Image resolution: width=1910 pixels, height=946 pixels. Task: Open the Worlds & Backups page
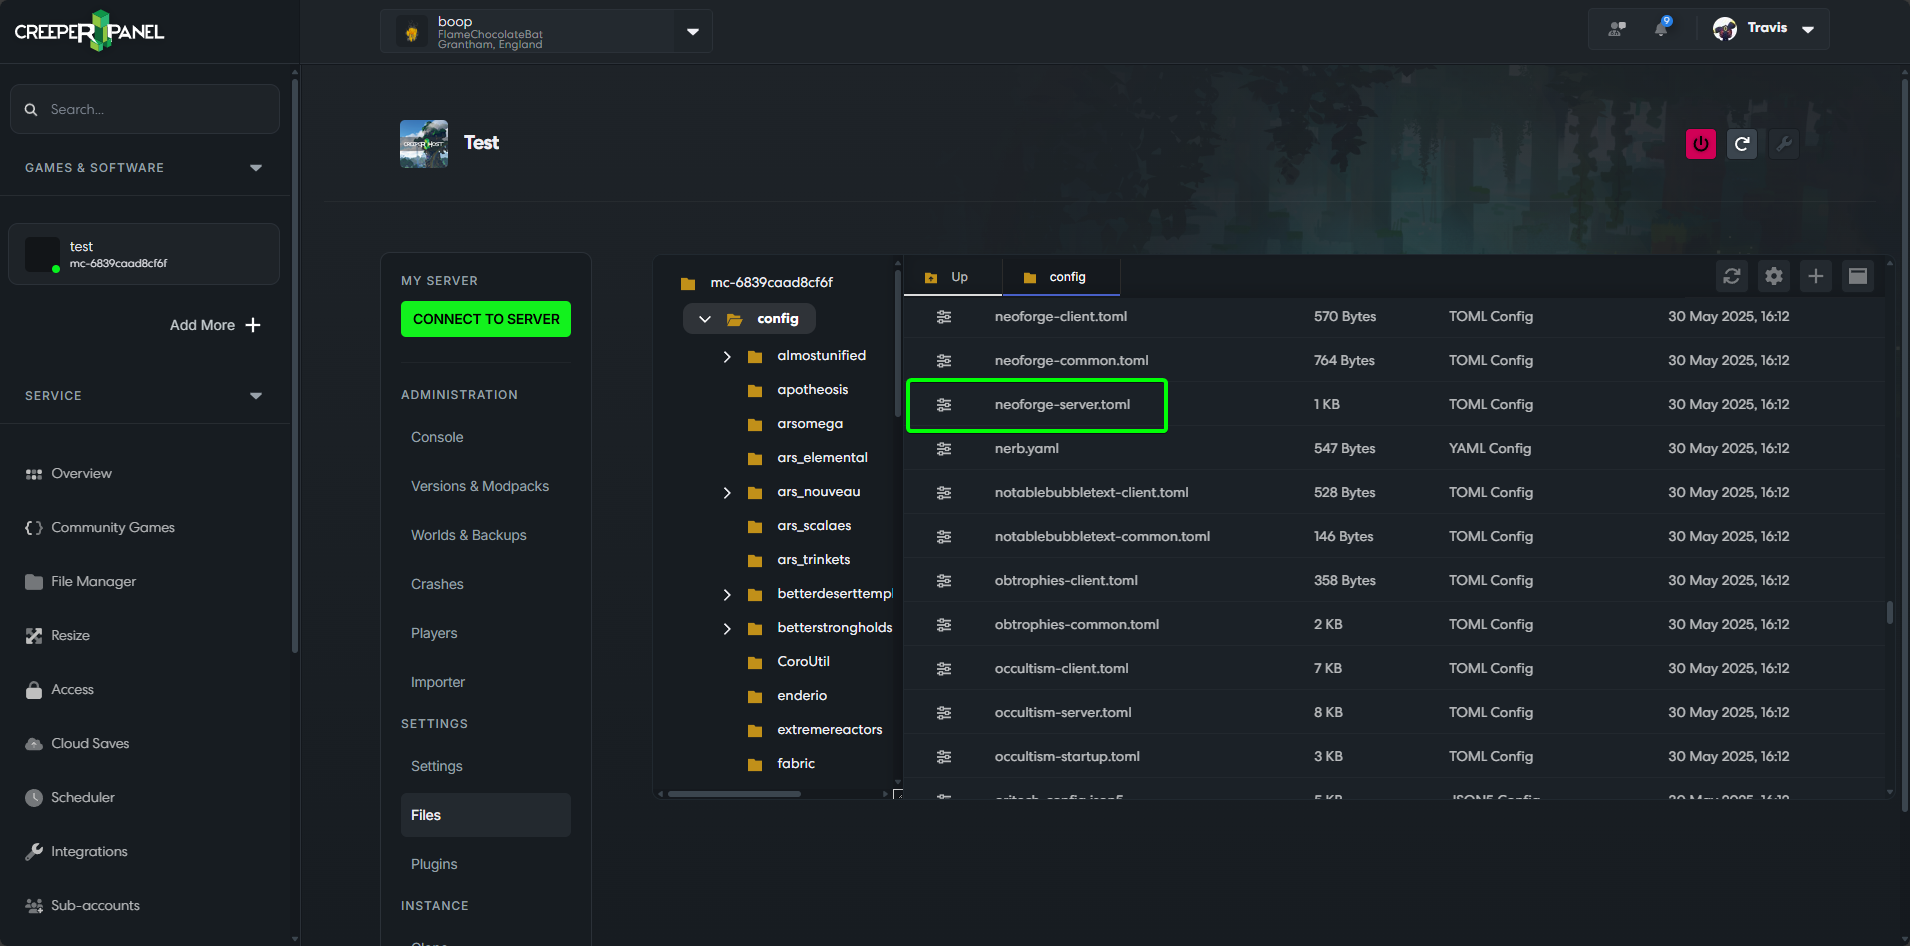click(468, 535)
